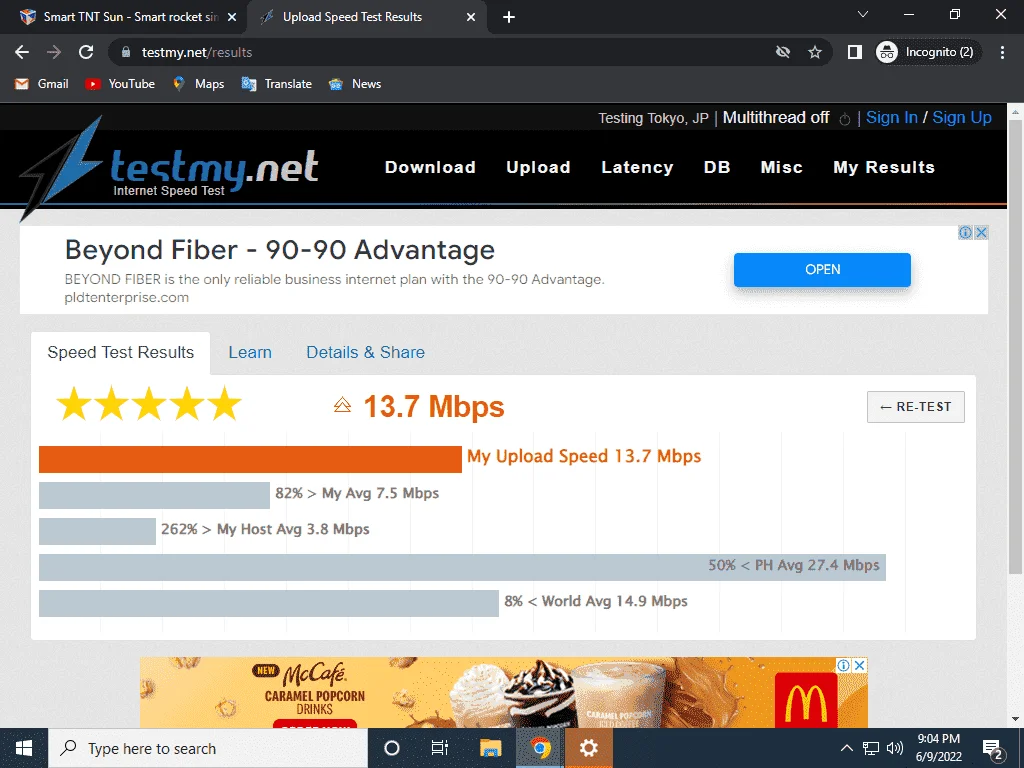Screen dimensions: 1024x768
Task: Open Chrome's three-dot menu
Action: (x=1002, y=52)
